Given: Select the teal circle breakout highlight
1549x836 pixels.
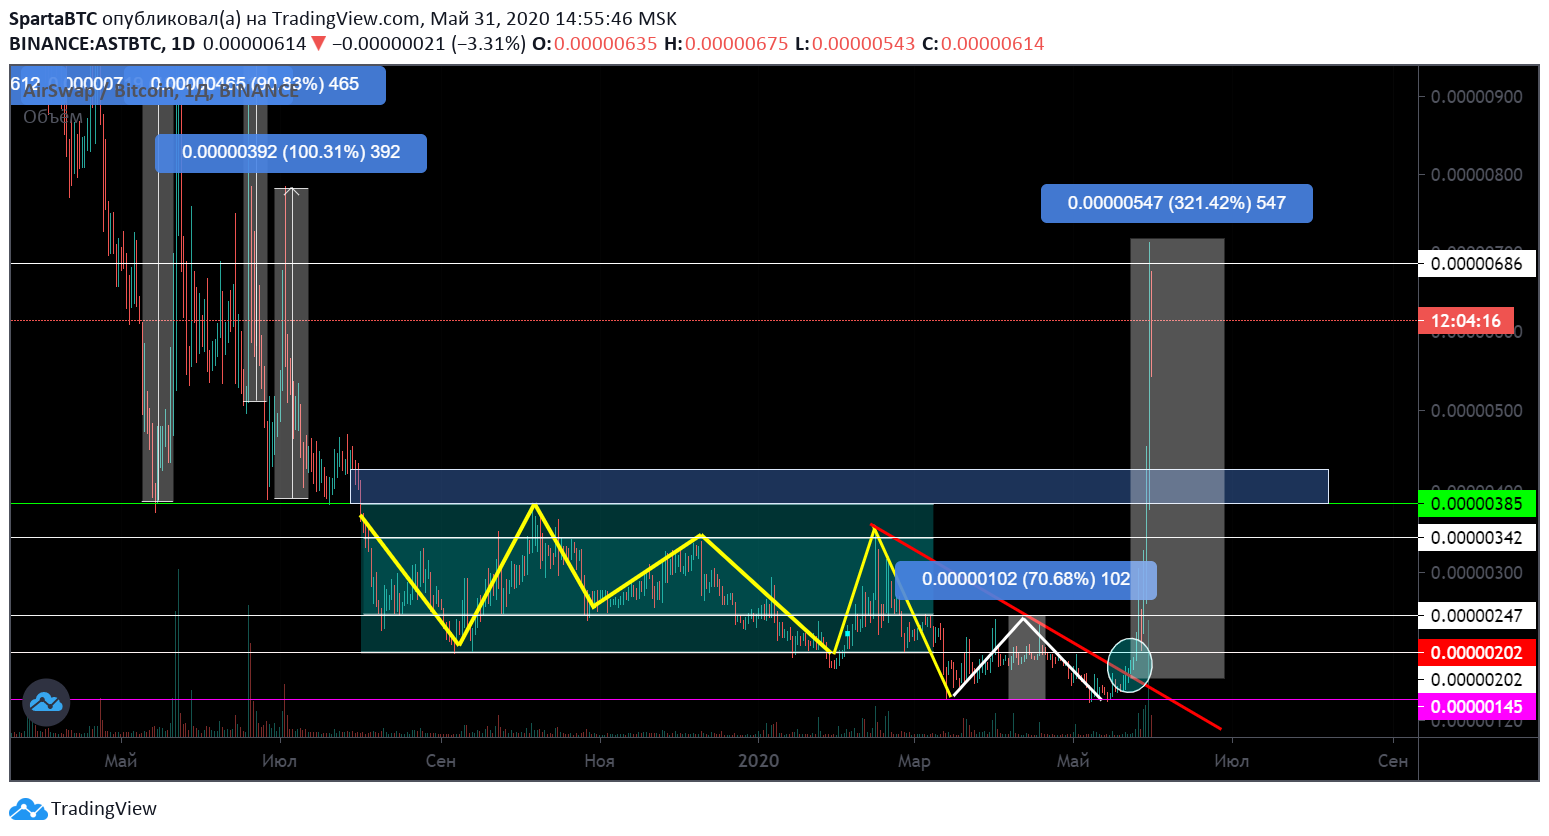Looking at the screenshot, I should pyautogui.click(x=1130, y=665).
